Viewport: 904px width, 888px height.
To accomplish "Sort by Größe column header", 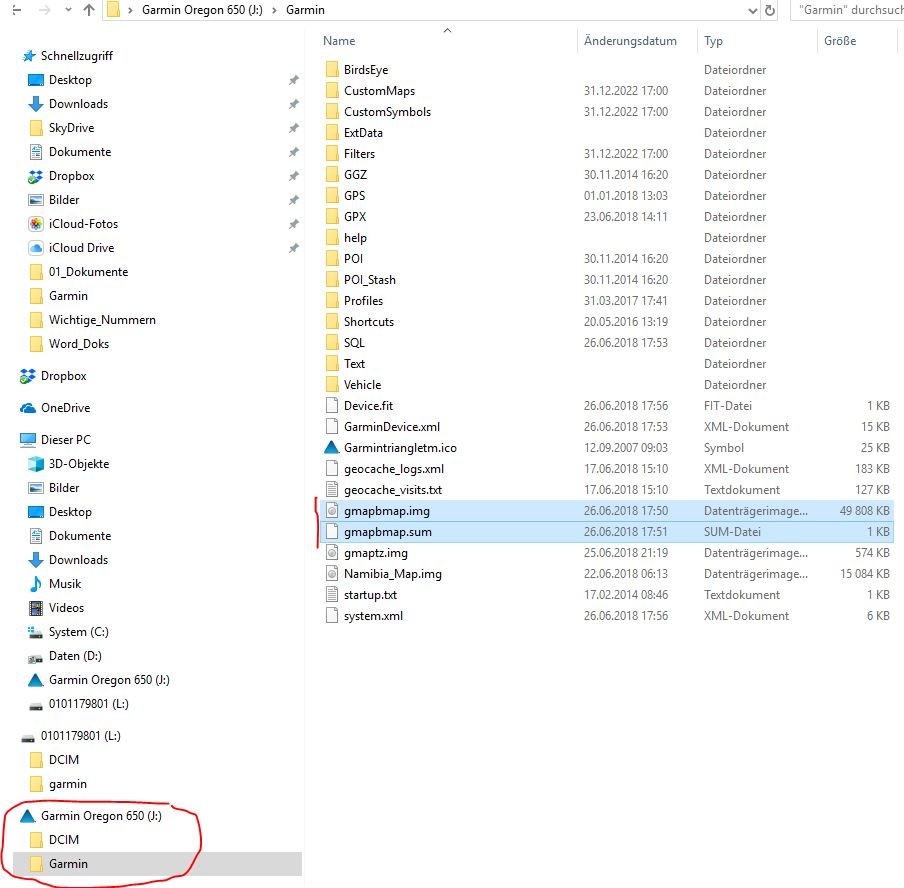I will (x=840, y=41).
